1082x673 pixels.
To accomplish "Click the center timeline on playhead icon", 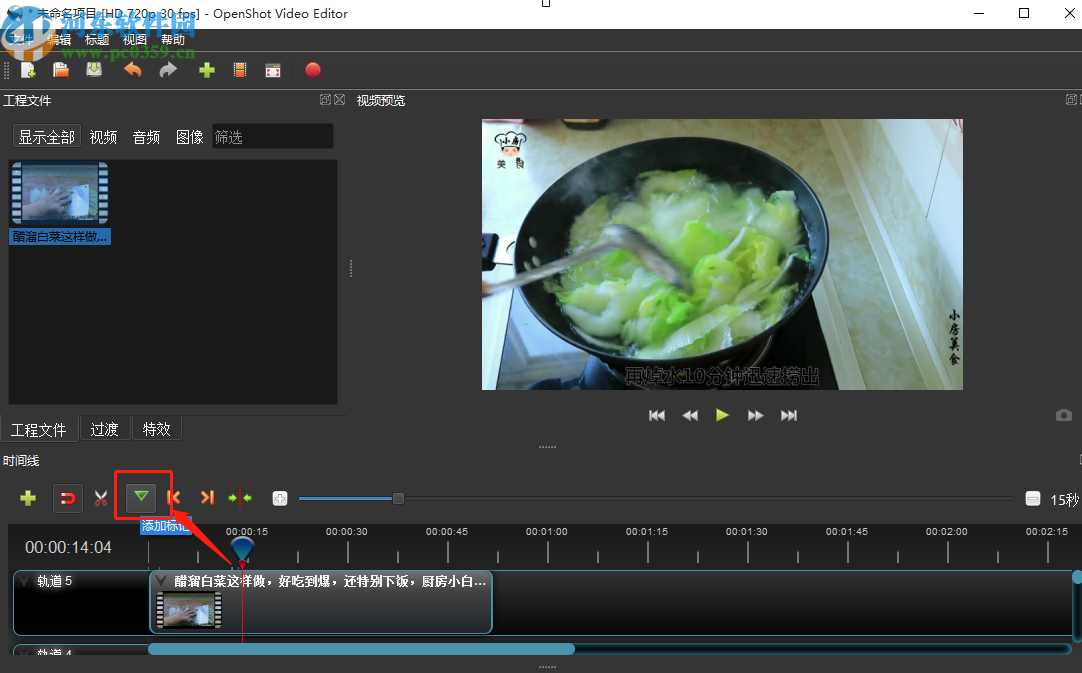I will [x=240, y=497].
